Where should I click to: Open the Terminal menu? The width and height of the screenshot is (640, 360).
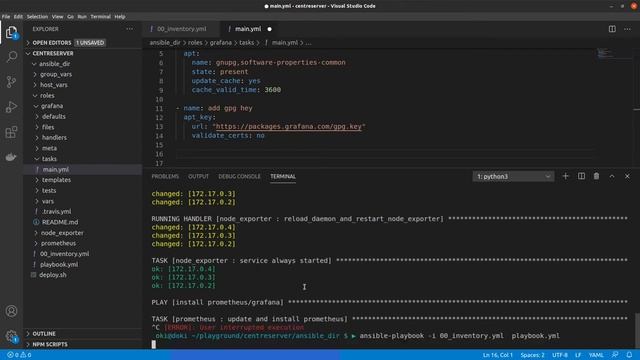click(x=100, y=17)
